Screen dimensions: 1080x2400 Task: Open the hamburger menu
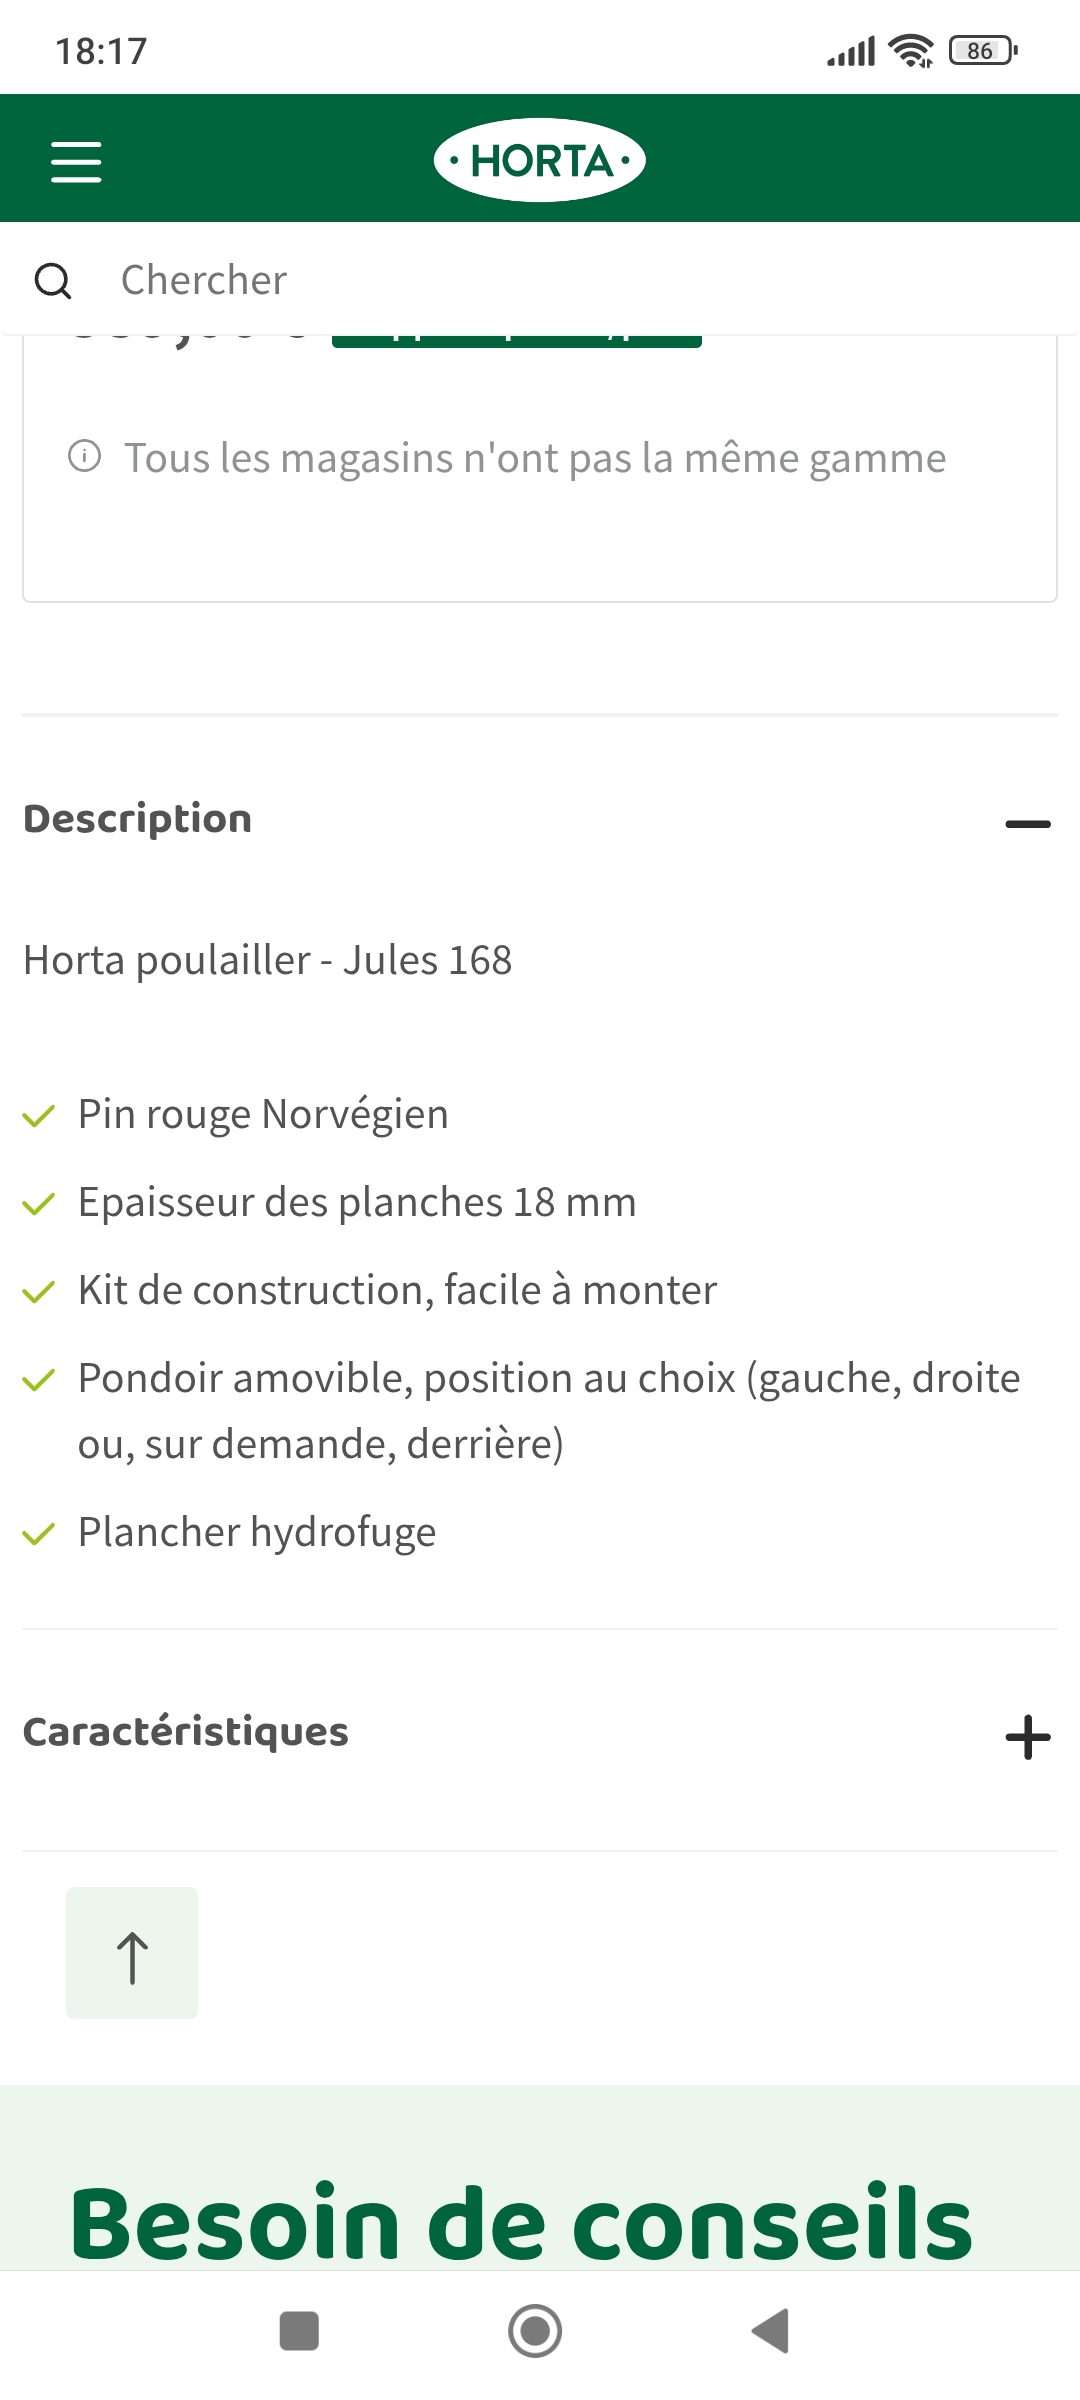76,161
